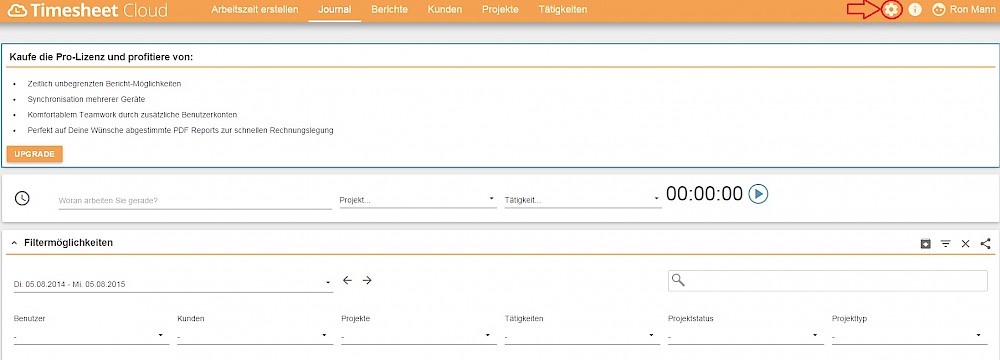This screenshot has height=360, width=1000.
Task: Collapse the Filtermöglichkeiten section
Action: tap(14, 243)
